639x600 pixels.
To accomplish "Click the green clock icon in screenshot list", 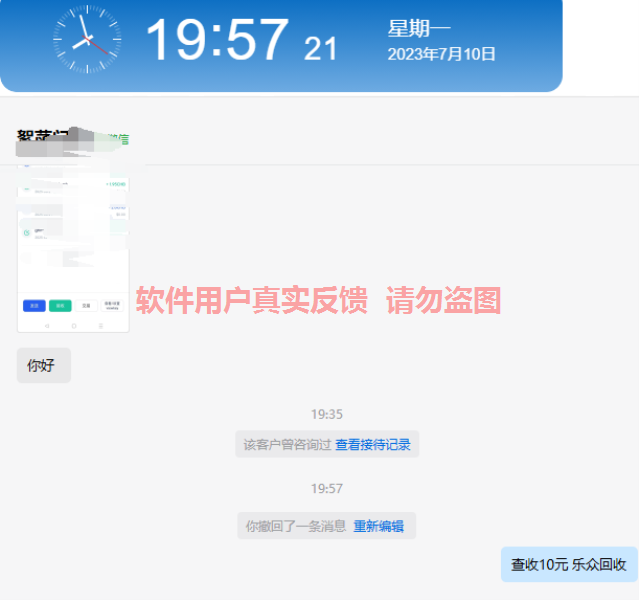I will (x=28, y=232).
